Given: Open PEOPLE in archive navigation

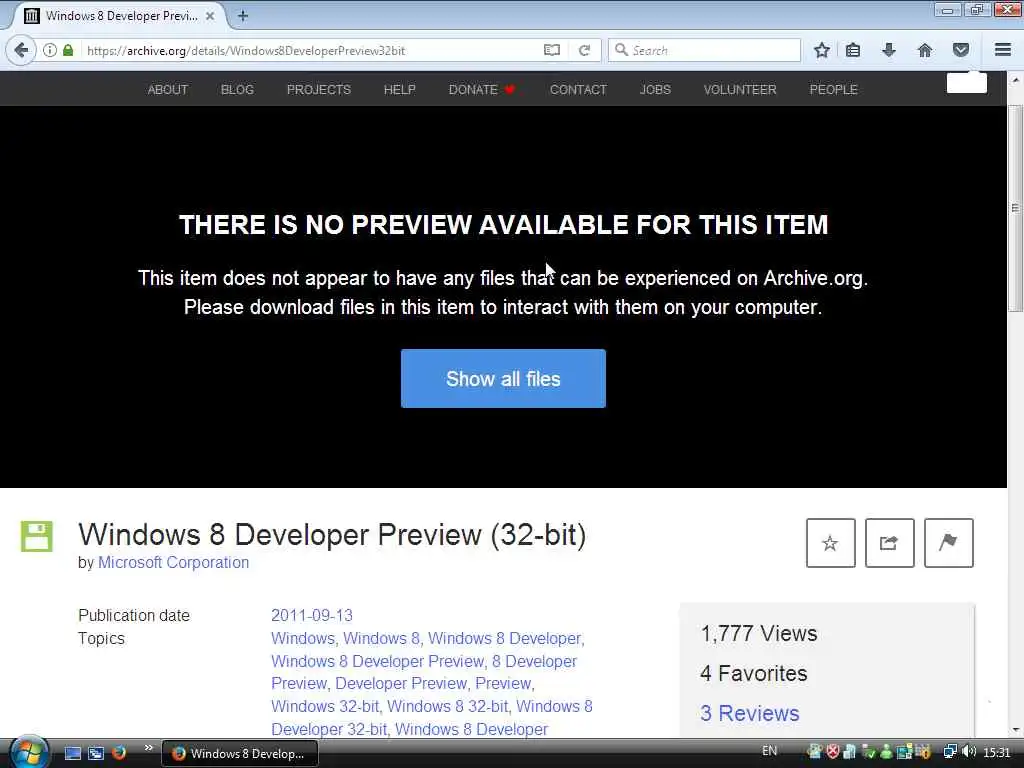Looking at the screenshot, I should click(833, 89).
